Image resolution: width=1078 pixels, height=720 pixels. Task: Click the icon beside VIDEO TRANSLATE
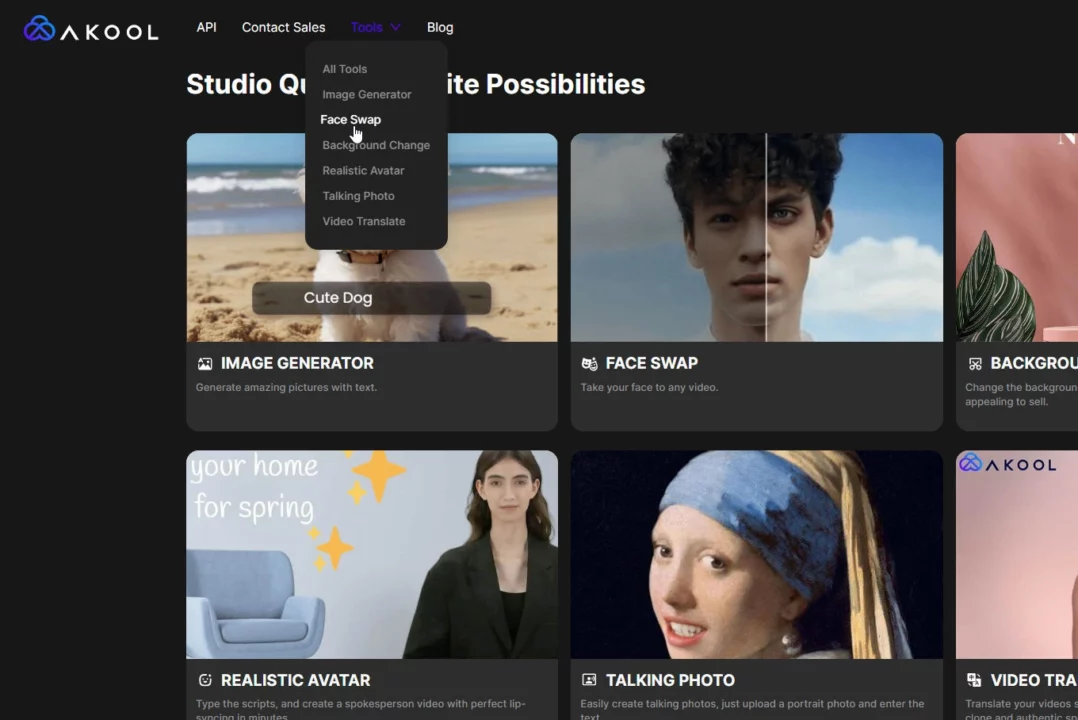click(972, 680)
